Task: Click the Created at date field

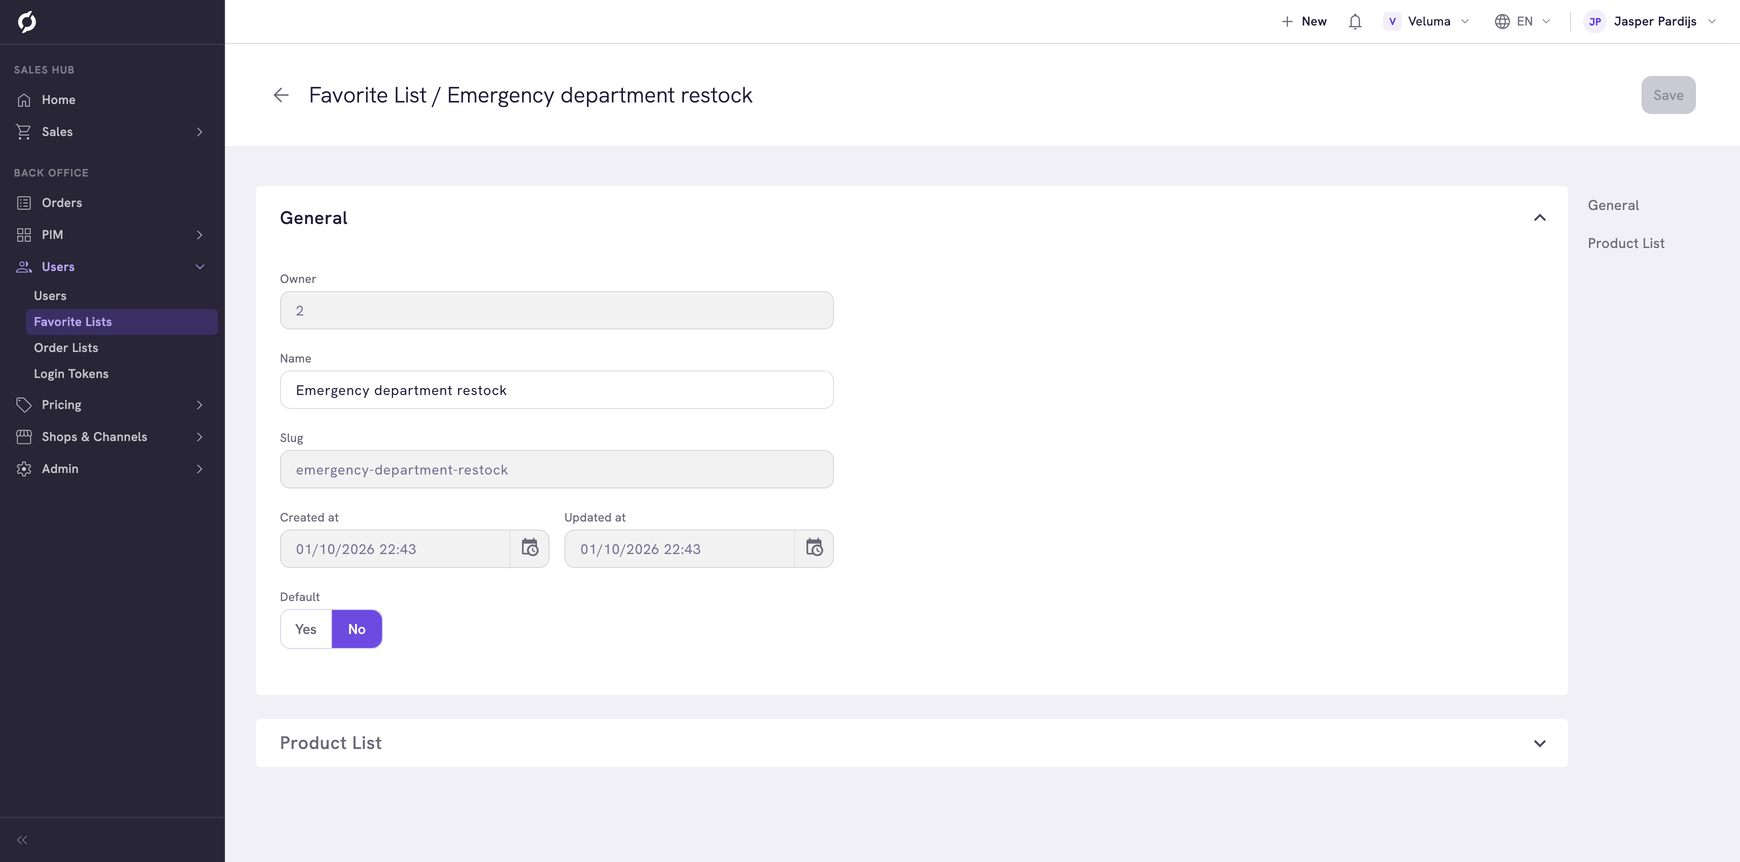Action: pyautogui.click(x=395, y=549)
